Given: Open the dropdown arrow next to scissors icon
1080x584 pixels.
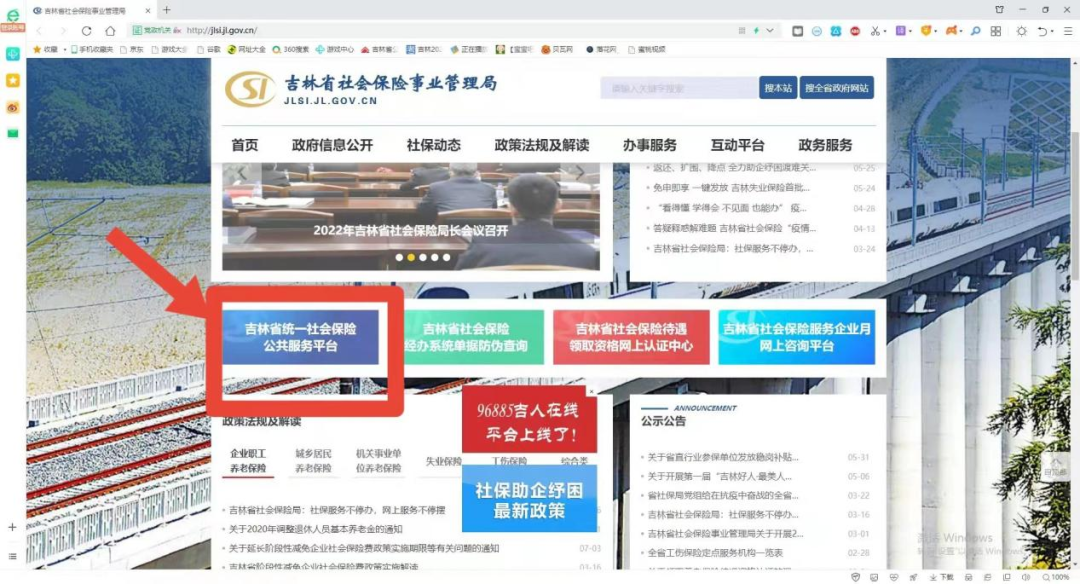Looking at the screenshot, I should pyautogui.click(x=885, y=32).
